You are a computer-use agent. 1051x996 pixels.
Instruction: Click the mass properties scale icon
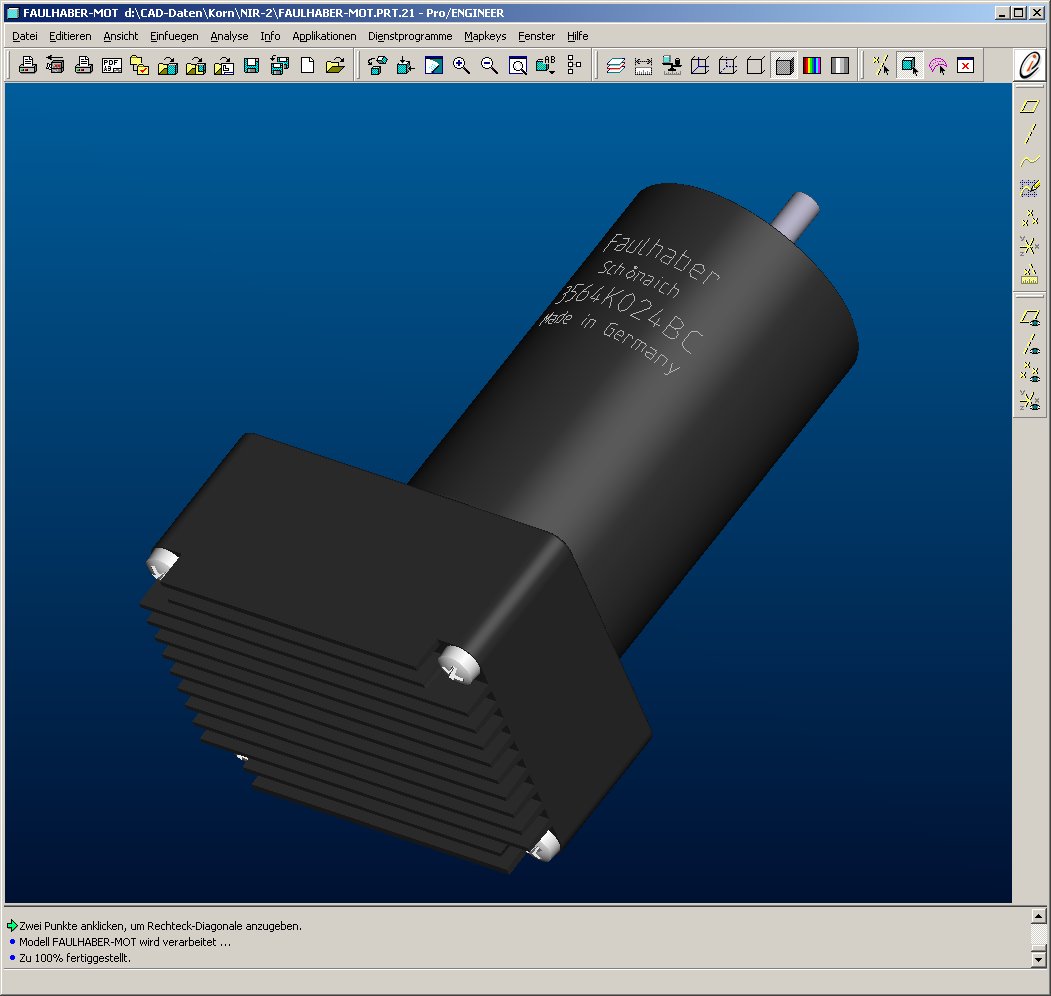click(x=672, y=65)
